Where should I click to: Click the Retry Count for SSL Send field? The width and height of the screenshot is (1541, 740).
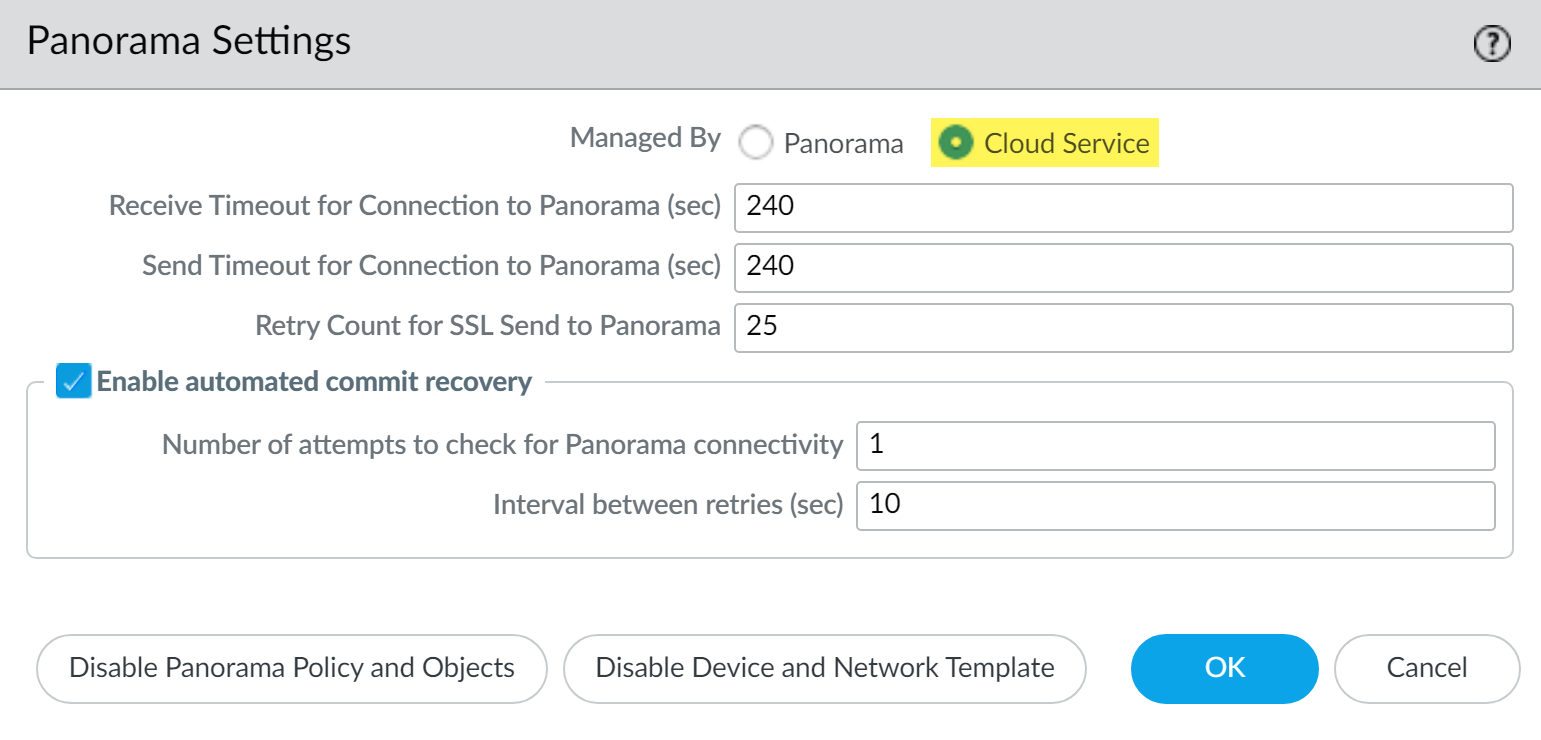tap(1122, 327)
